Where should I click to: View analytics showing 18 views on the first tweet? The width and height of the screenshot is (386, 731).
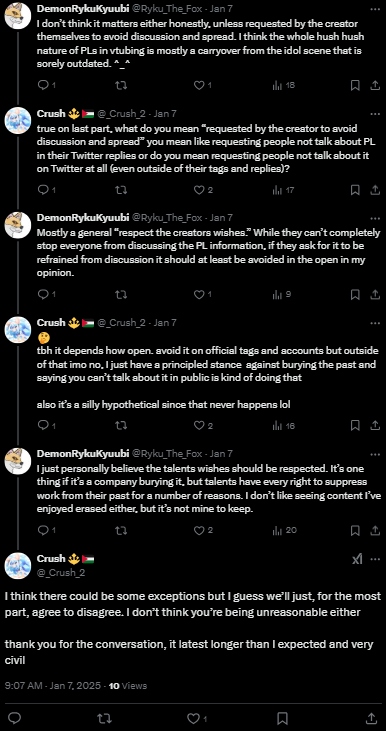click(283, 85)
